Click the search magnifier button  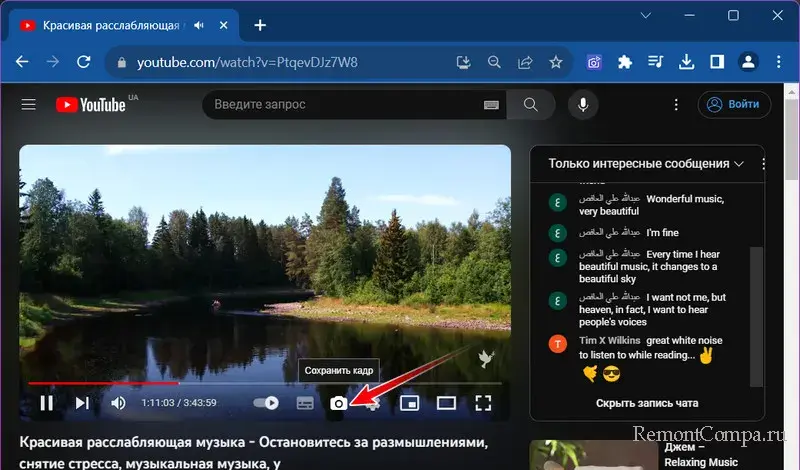pos(531,105)
